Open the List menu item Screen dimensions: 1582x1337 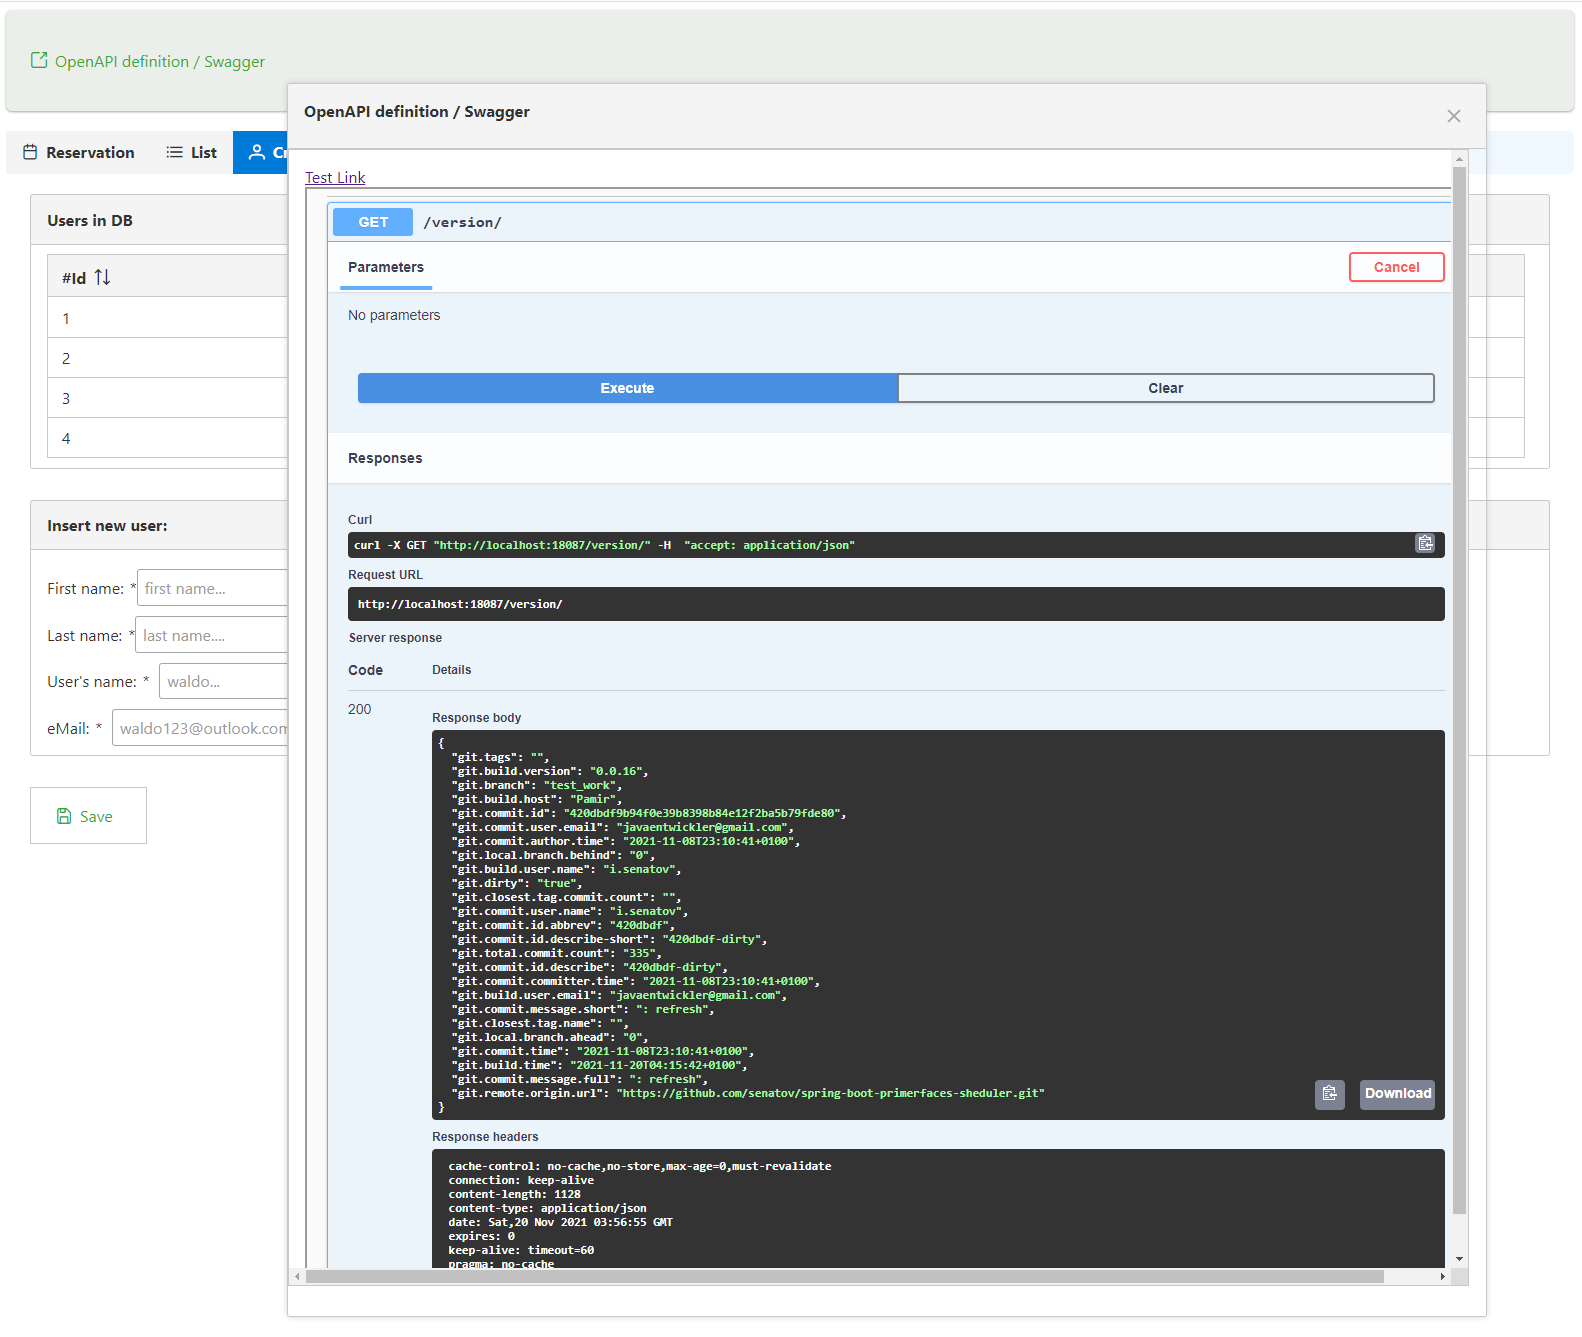[x=191, y=152]
